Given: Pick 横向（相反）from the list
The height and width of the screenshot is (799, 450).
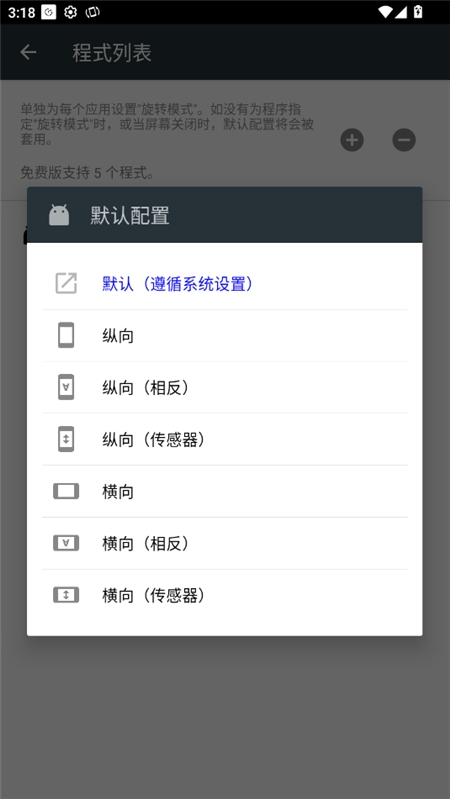Looking at the screenshot, I should pos(225,544).
